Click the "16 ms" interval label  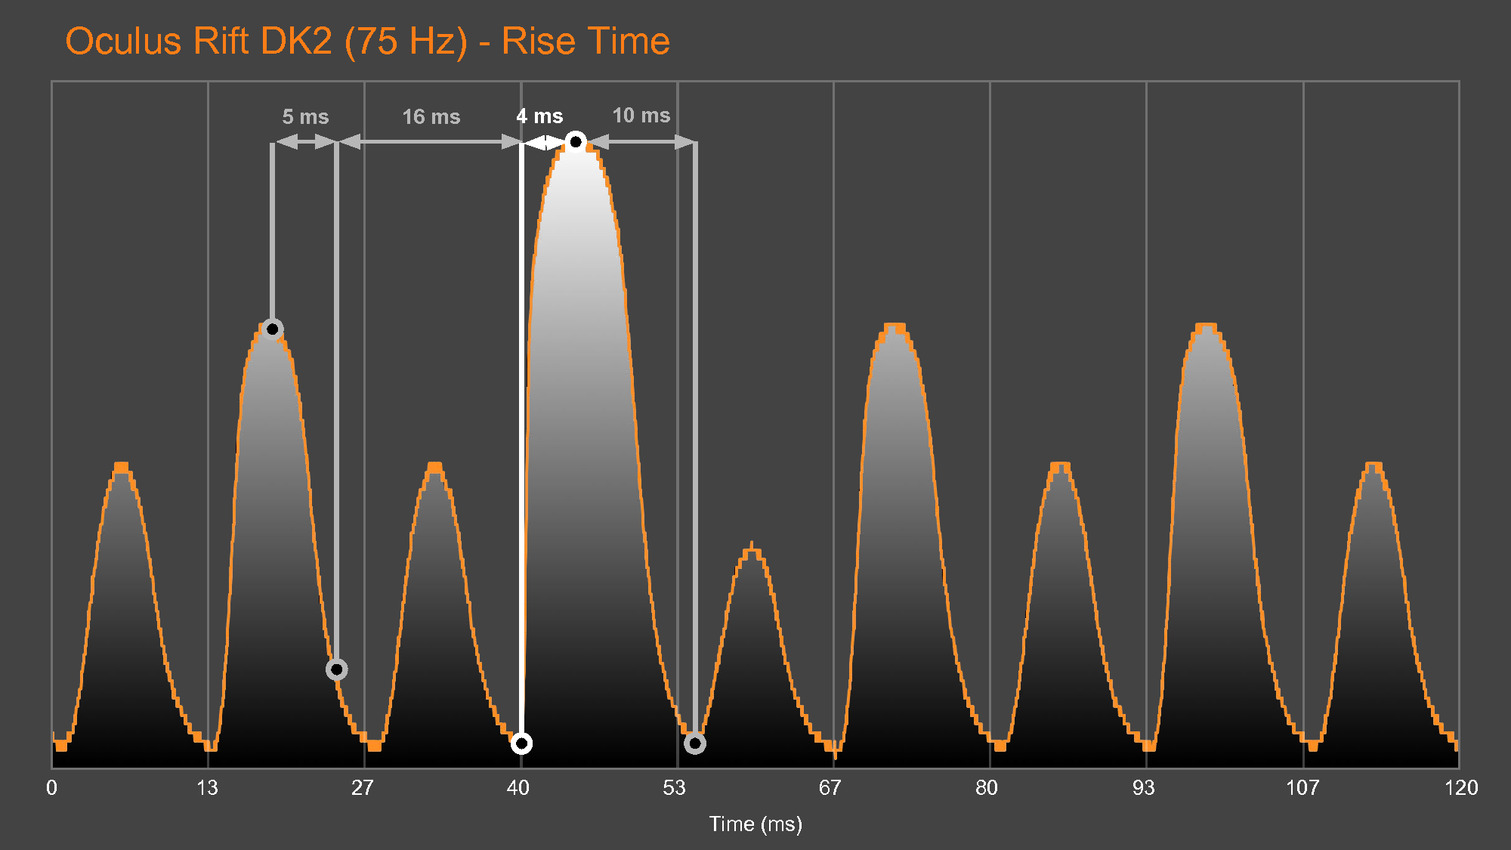pos(431,117)
